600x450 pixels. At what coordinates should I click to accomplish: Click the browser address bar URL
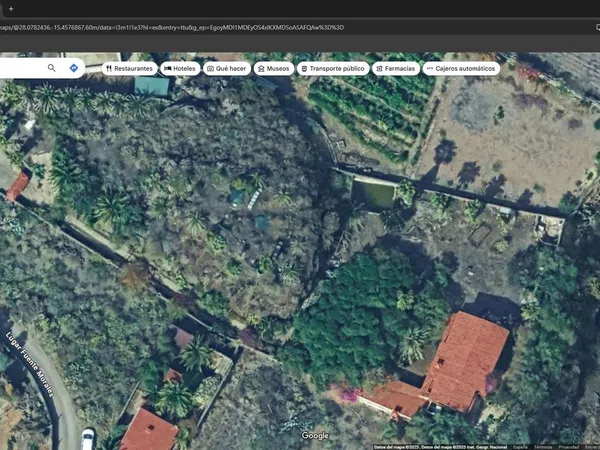pyautogui.click(x=172, y=28)
